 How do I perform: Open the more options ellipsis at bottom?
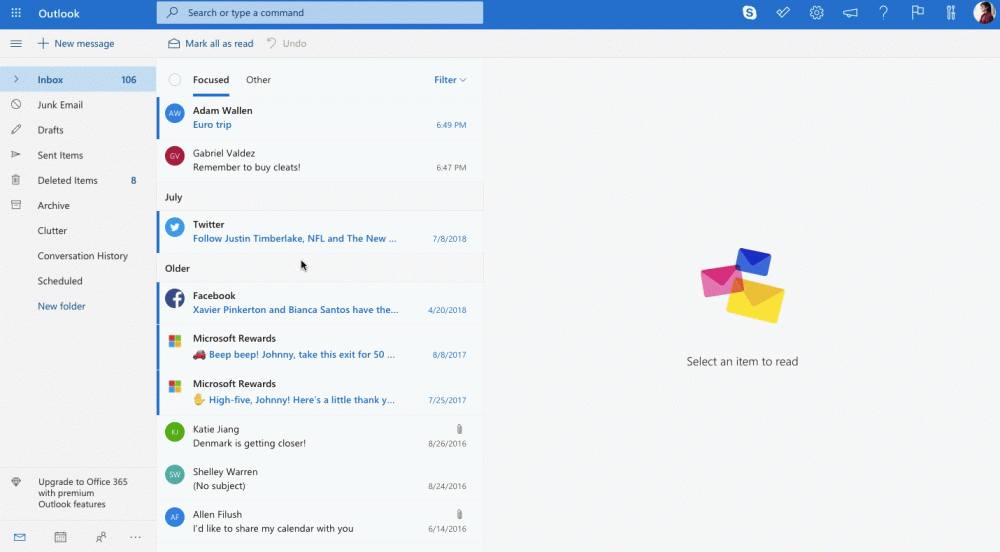(136, 537)
